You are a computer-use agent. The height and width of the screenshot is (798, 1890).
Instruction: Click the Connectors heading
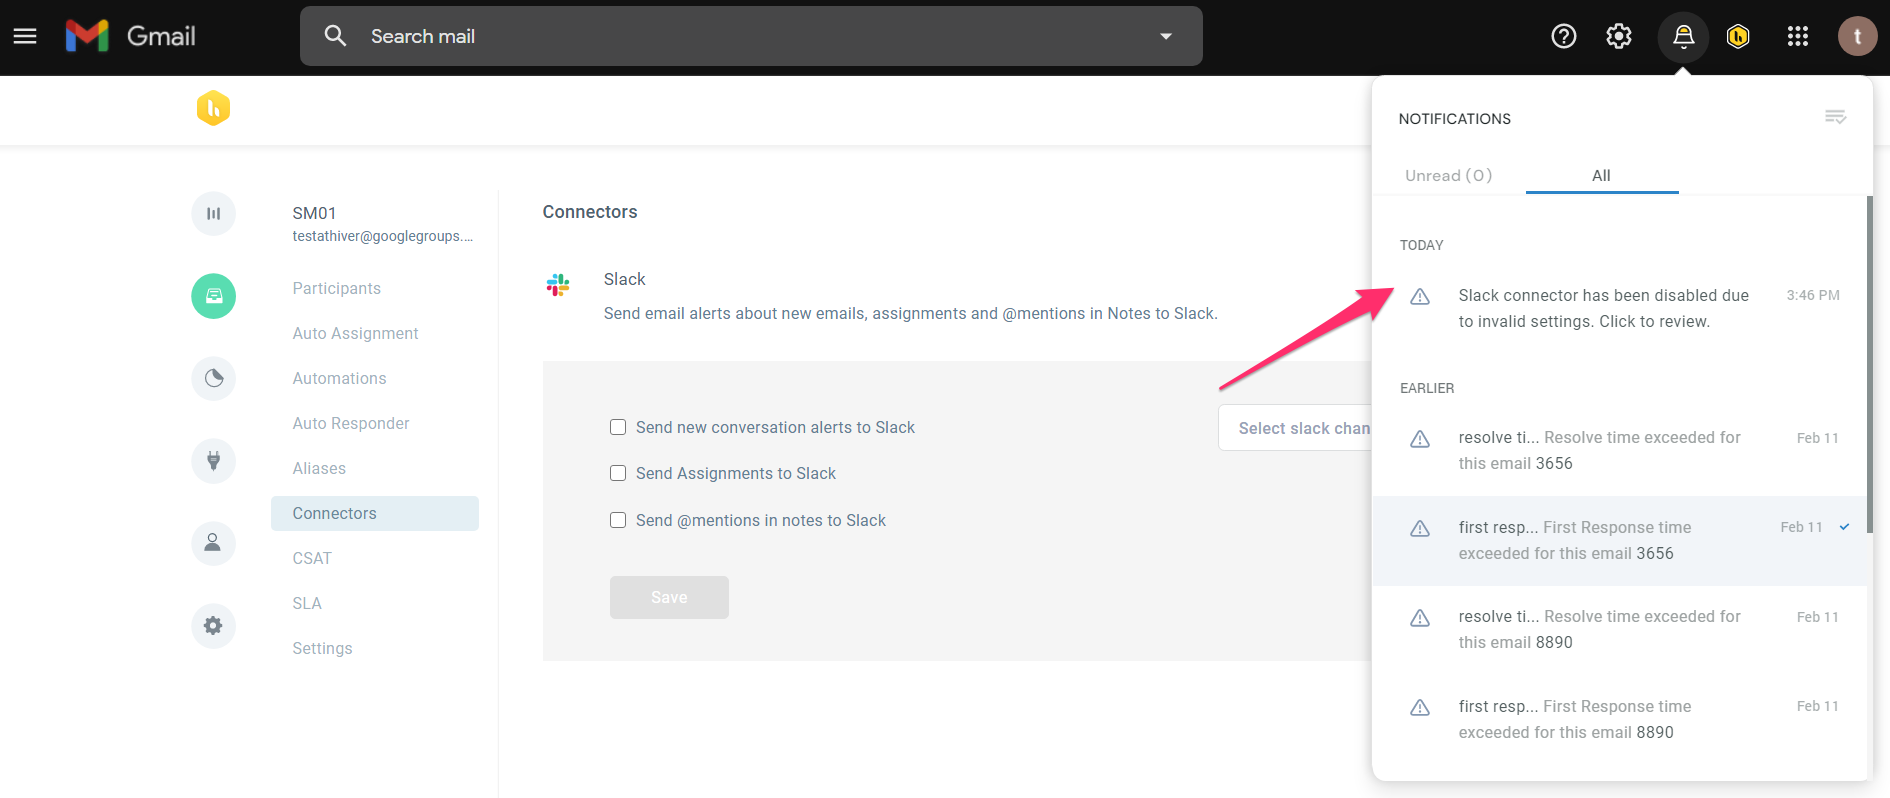click(590, 212)
